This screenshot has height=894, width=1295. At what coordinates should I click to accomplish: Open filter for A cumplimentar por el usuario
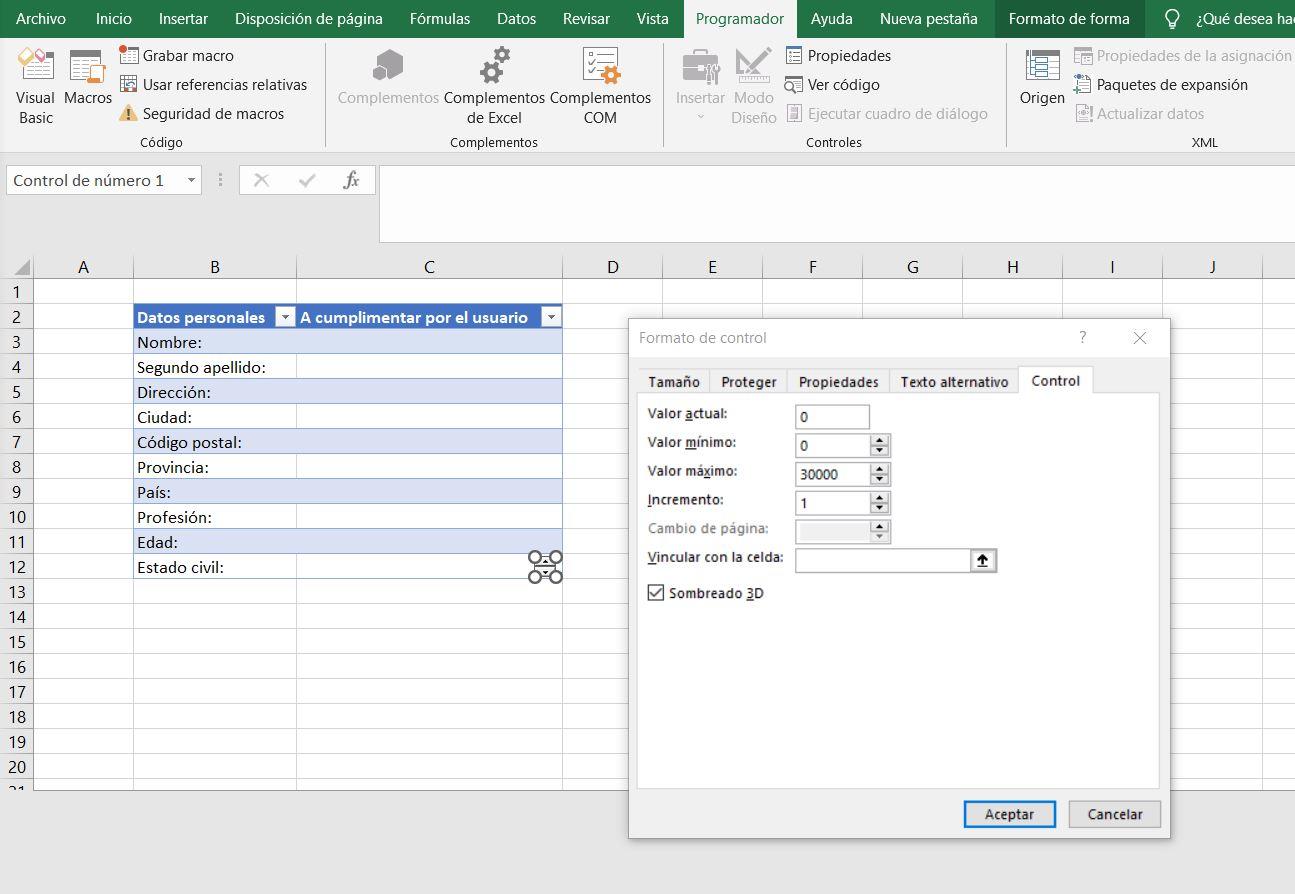tap(551, 316)
